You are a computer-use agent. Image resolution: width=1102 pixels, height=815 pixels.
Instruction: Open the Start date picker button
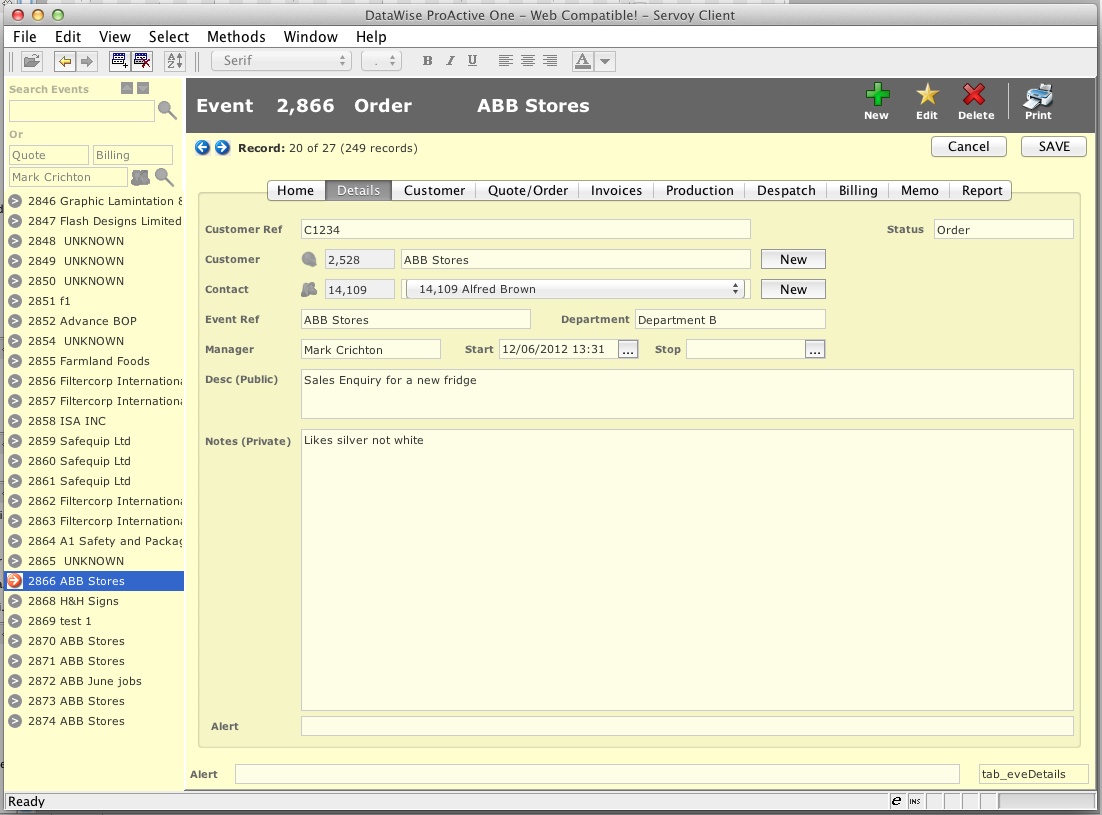coord(628,349)
